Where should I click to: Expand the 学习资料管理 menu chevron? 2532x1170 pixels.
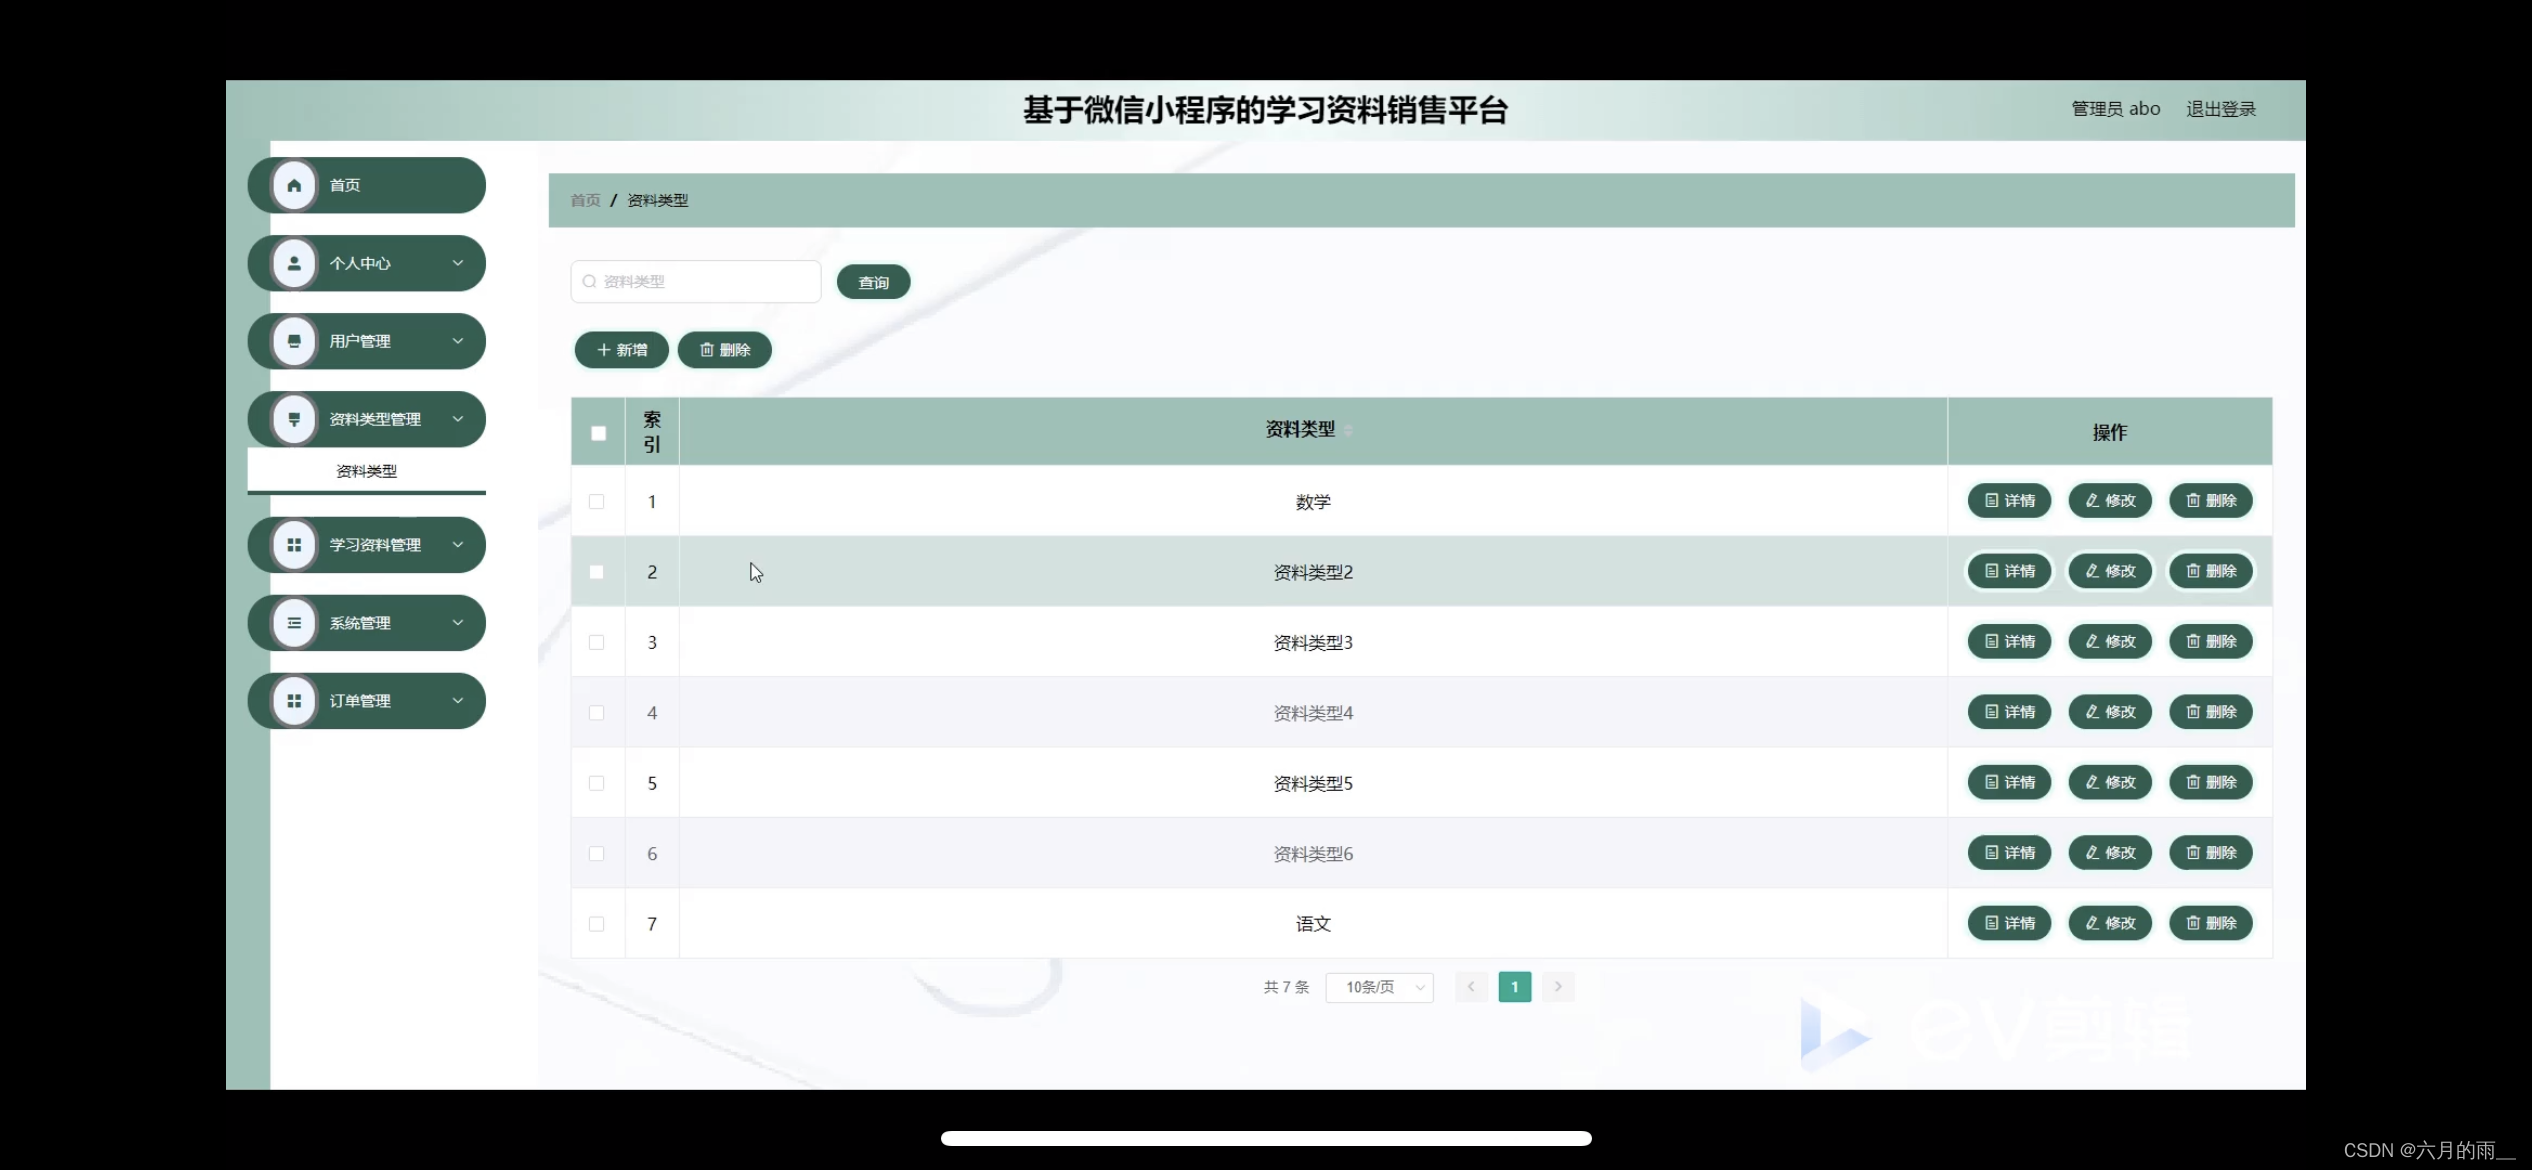458,545
